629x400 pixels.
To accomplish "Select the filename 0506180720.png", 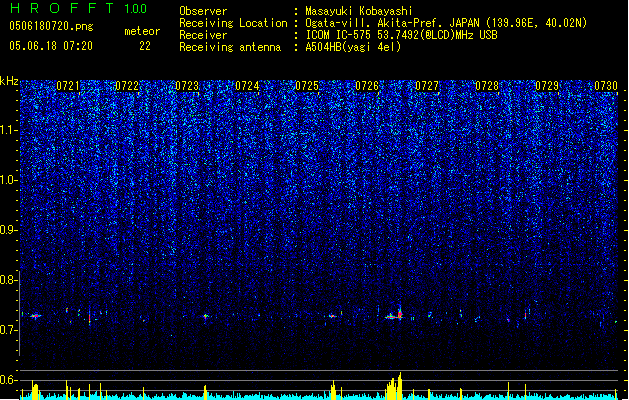I will coord(51,26).
